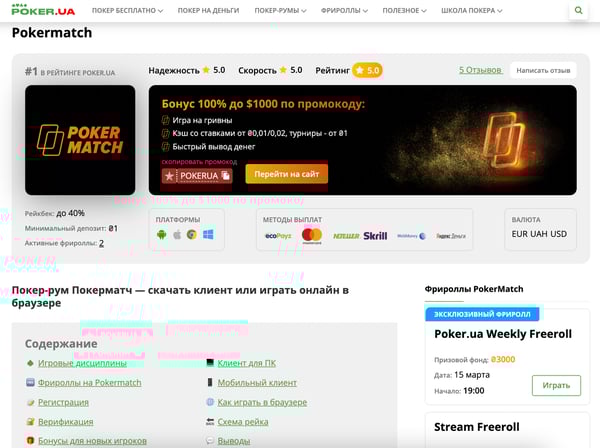Open active freerolls count link 2
The height and width of the screenshot is (448, 600).
click(101, 243)
